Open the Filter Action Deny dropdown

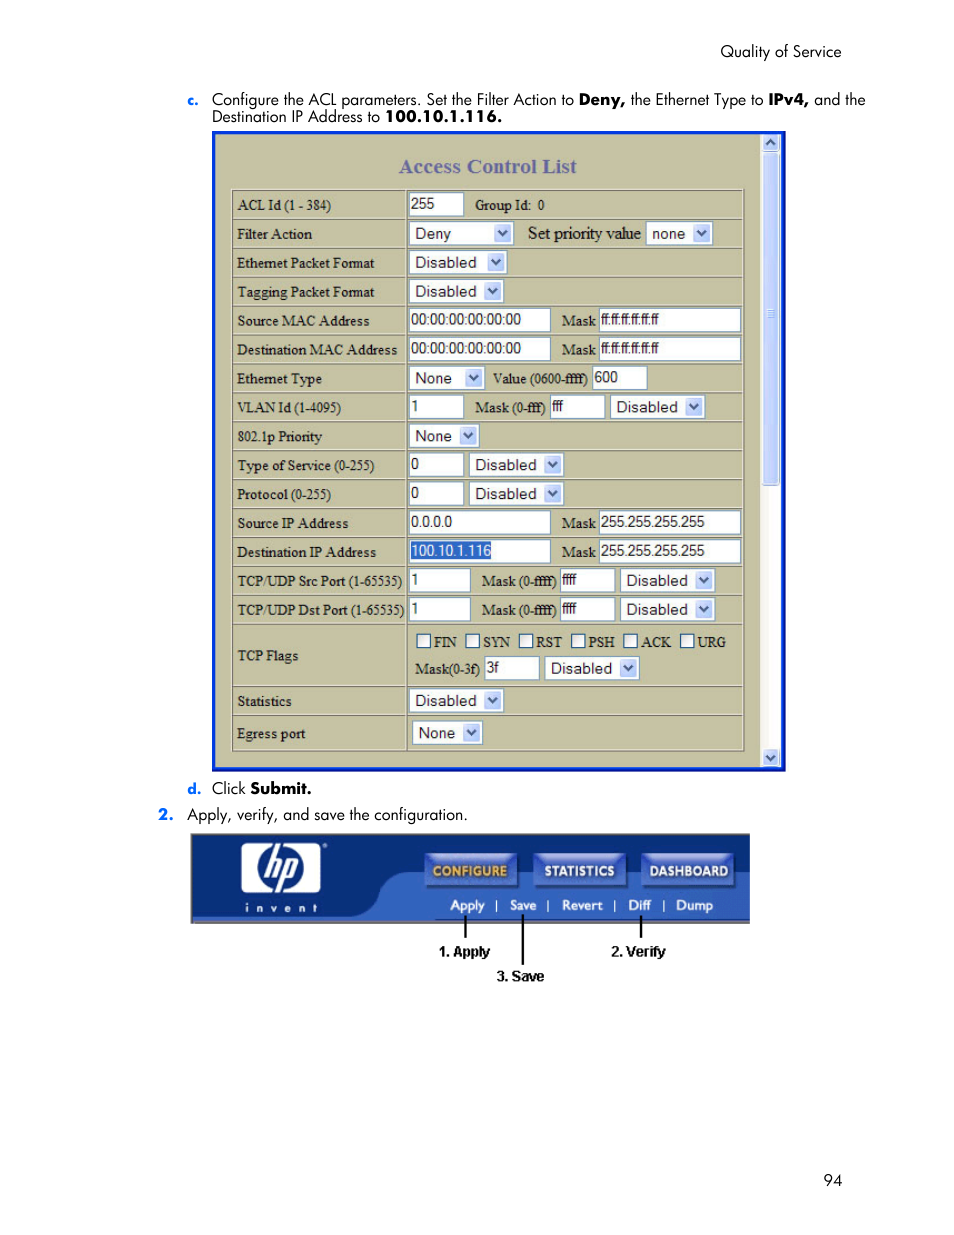click(x=462, y=233)
